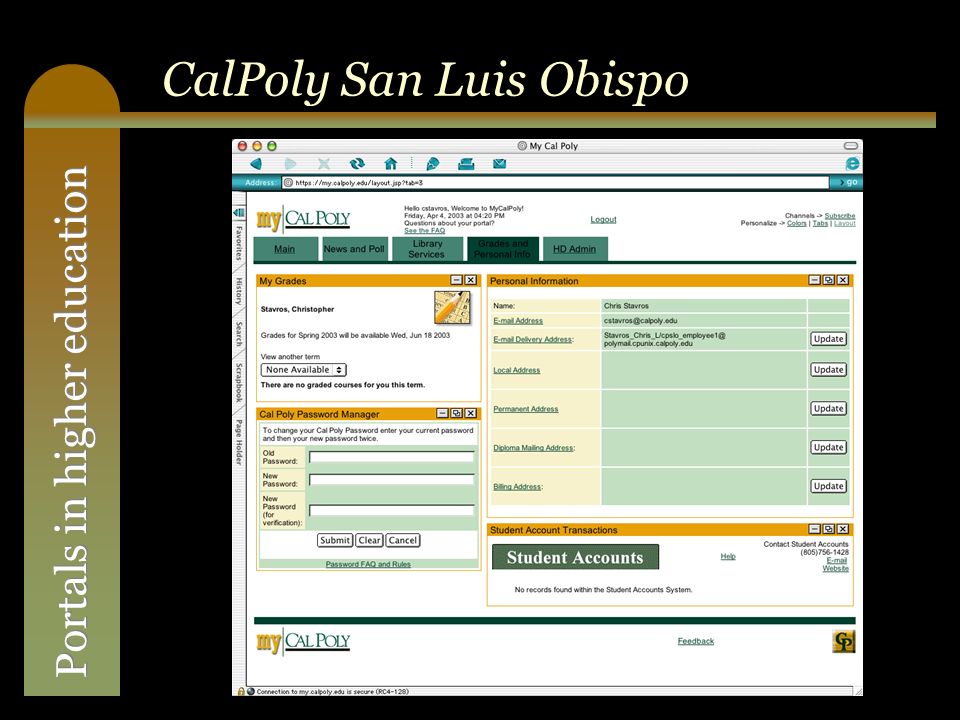Minimize the Personal Information channel

[814, 280]
